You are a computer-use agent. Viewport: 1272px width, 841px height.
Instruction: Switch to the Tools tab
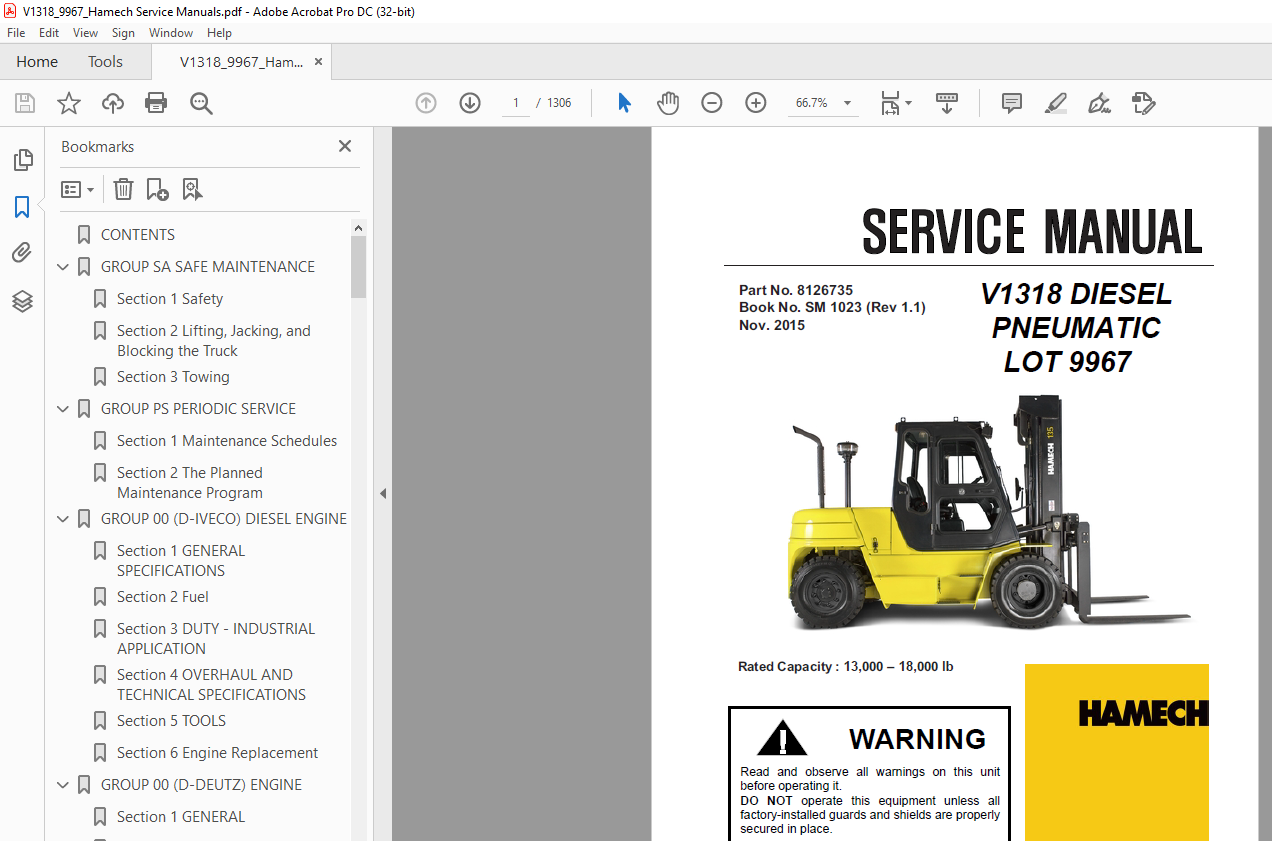(x=105, y=62)
